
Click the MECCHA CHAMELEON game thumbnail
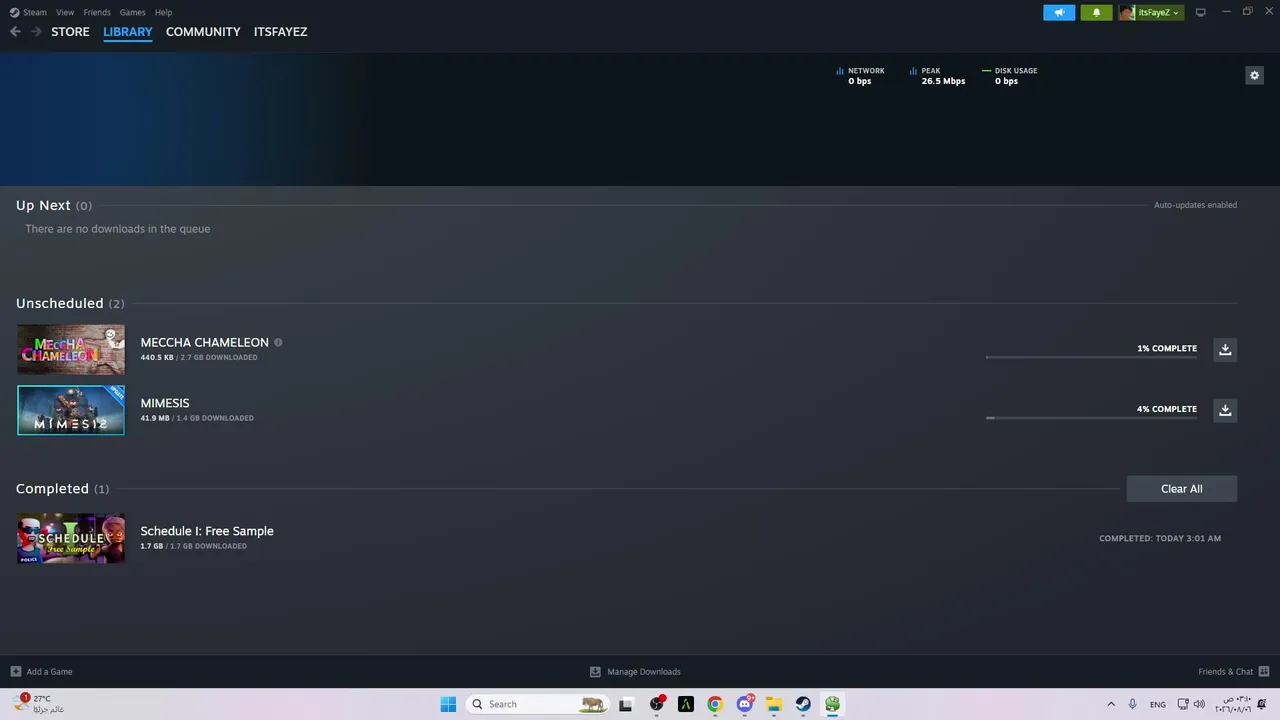[x=71, y=349]
